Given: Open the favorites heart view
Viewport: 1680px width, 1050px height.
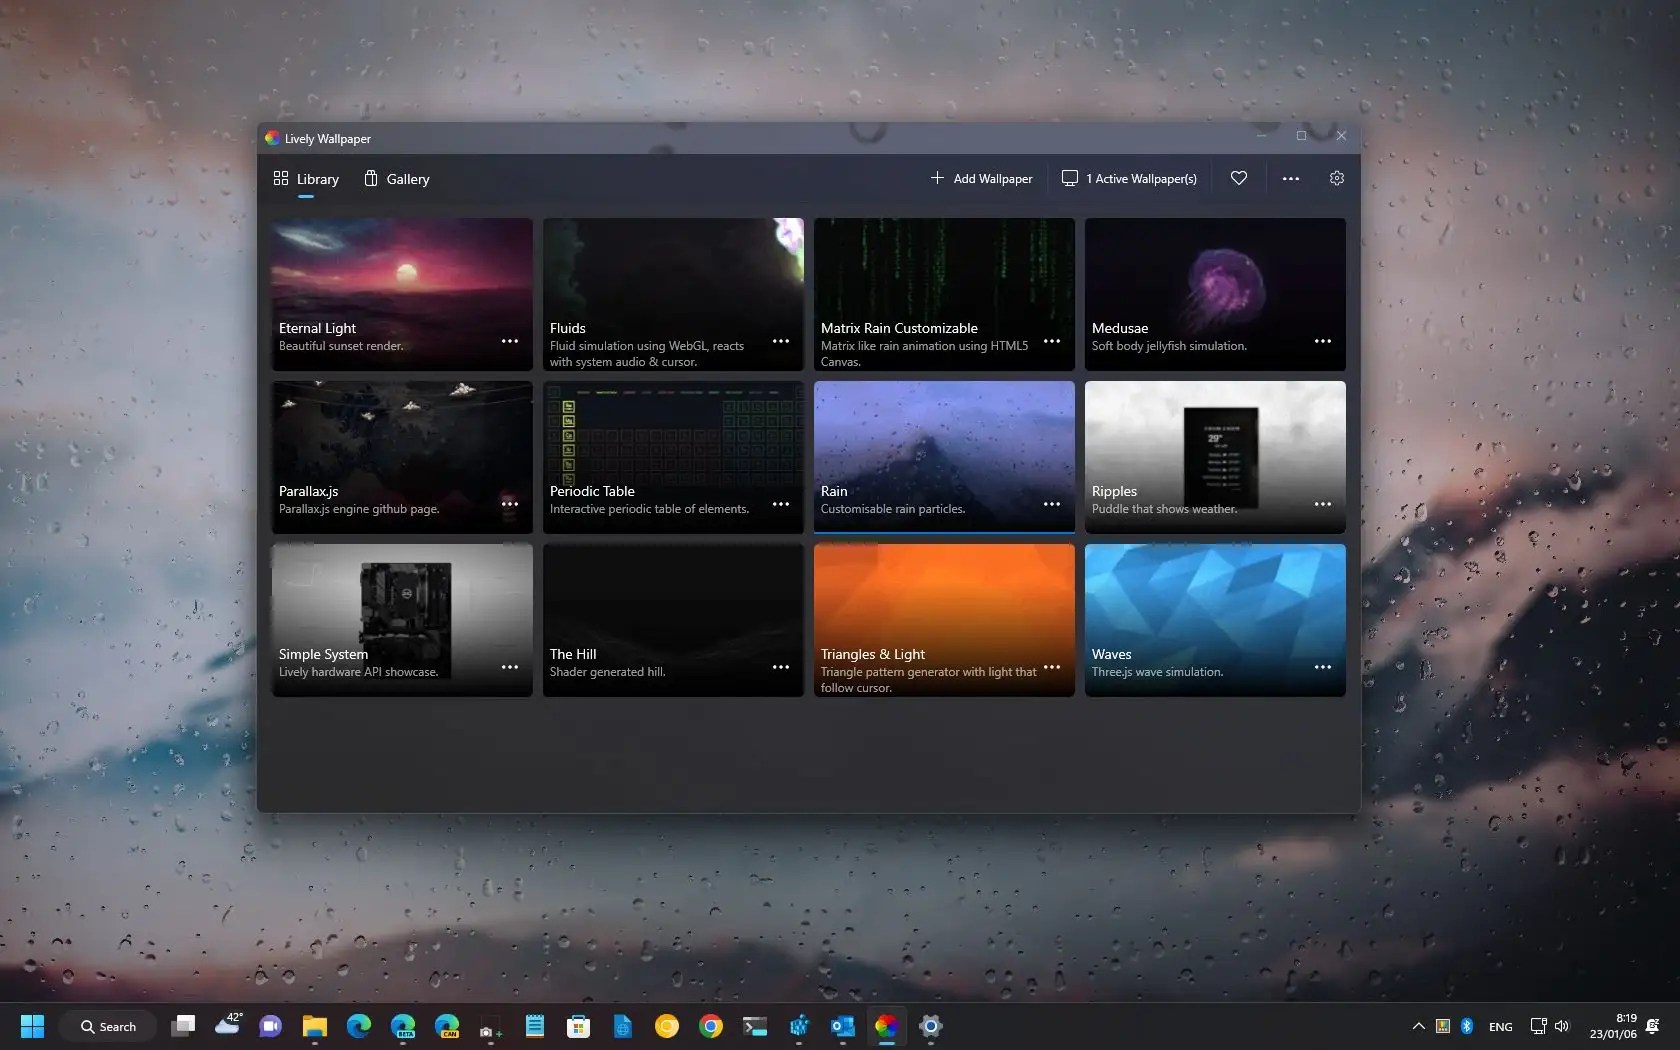Looking at the screenshot, I should [1238, 178].
